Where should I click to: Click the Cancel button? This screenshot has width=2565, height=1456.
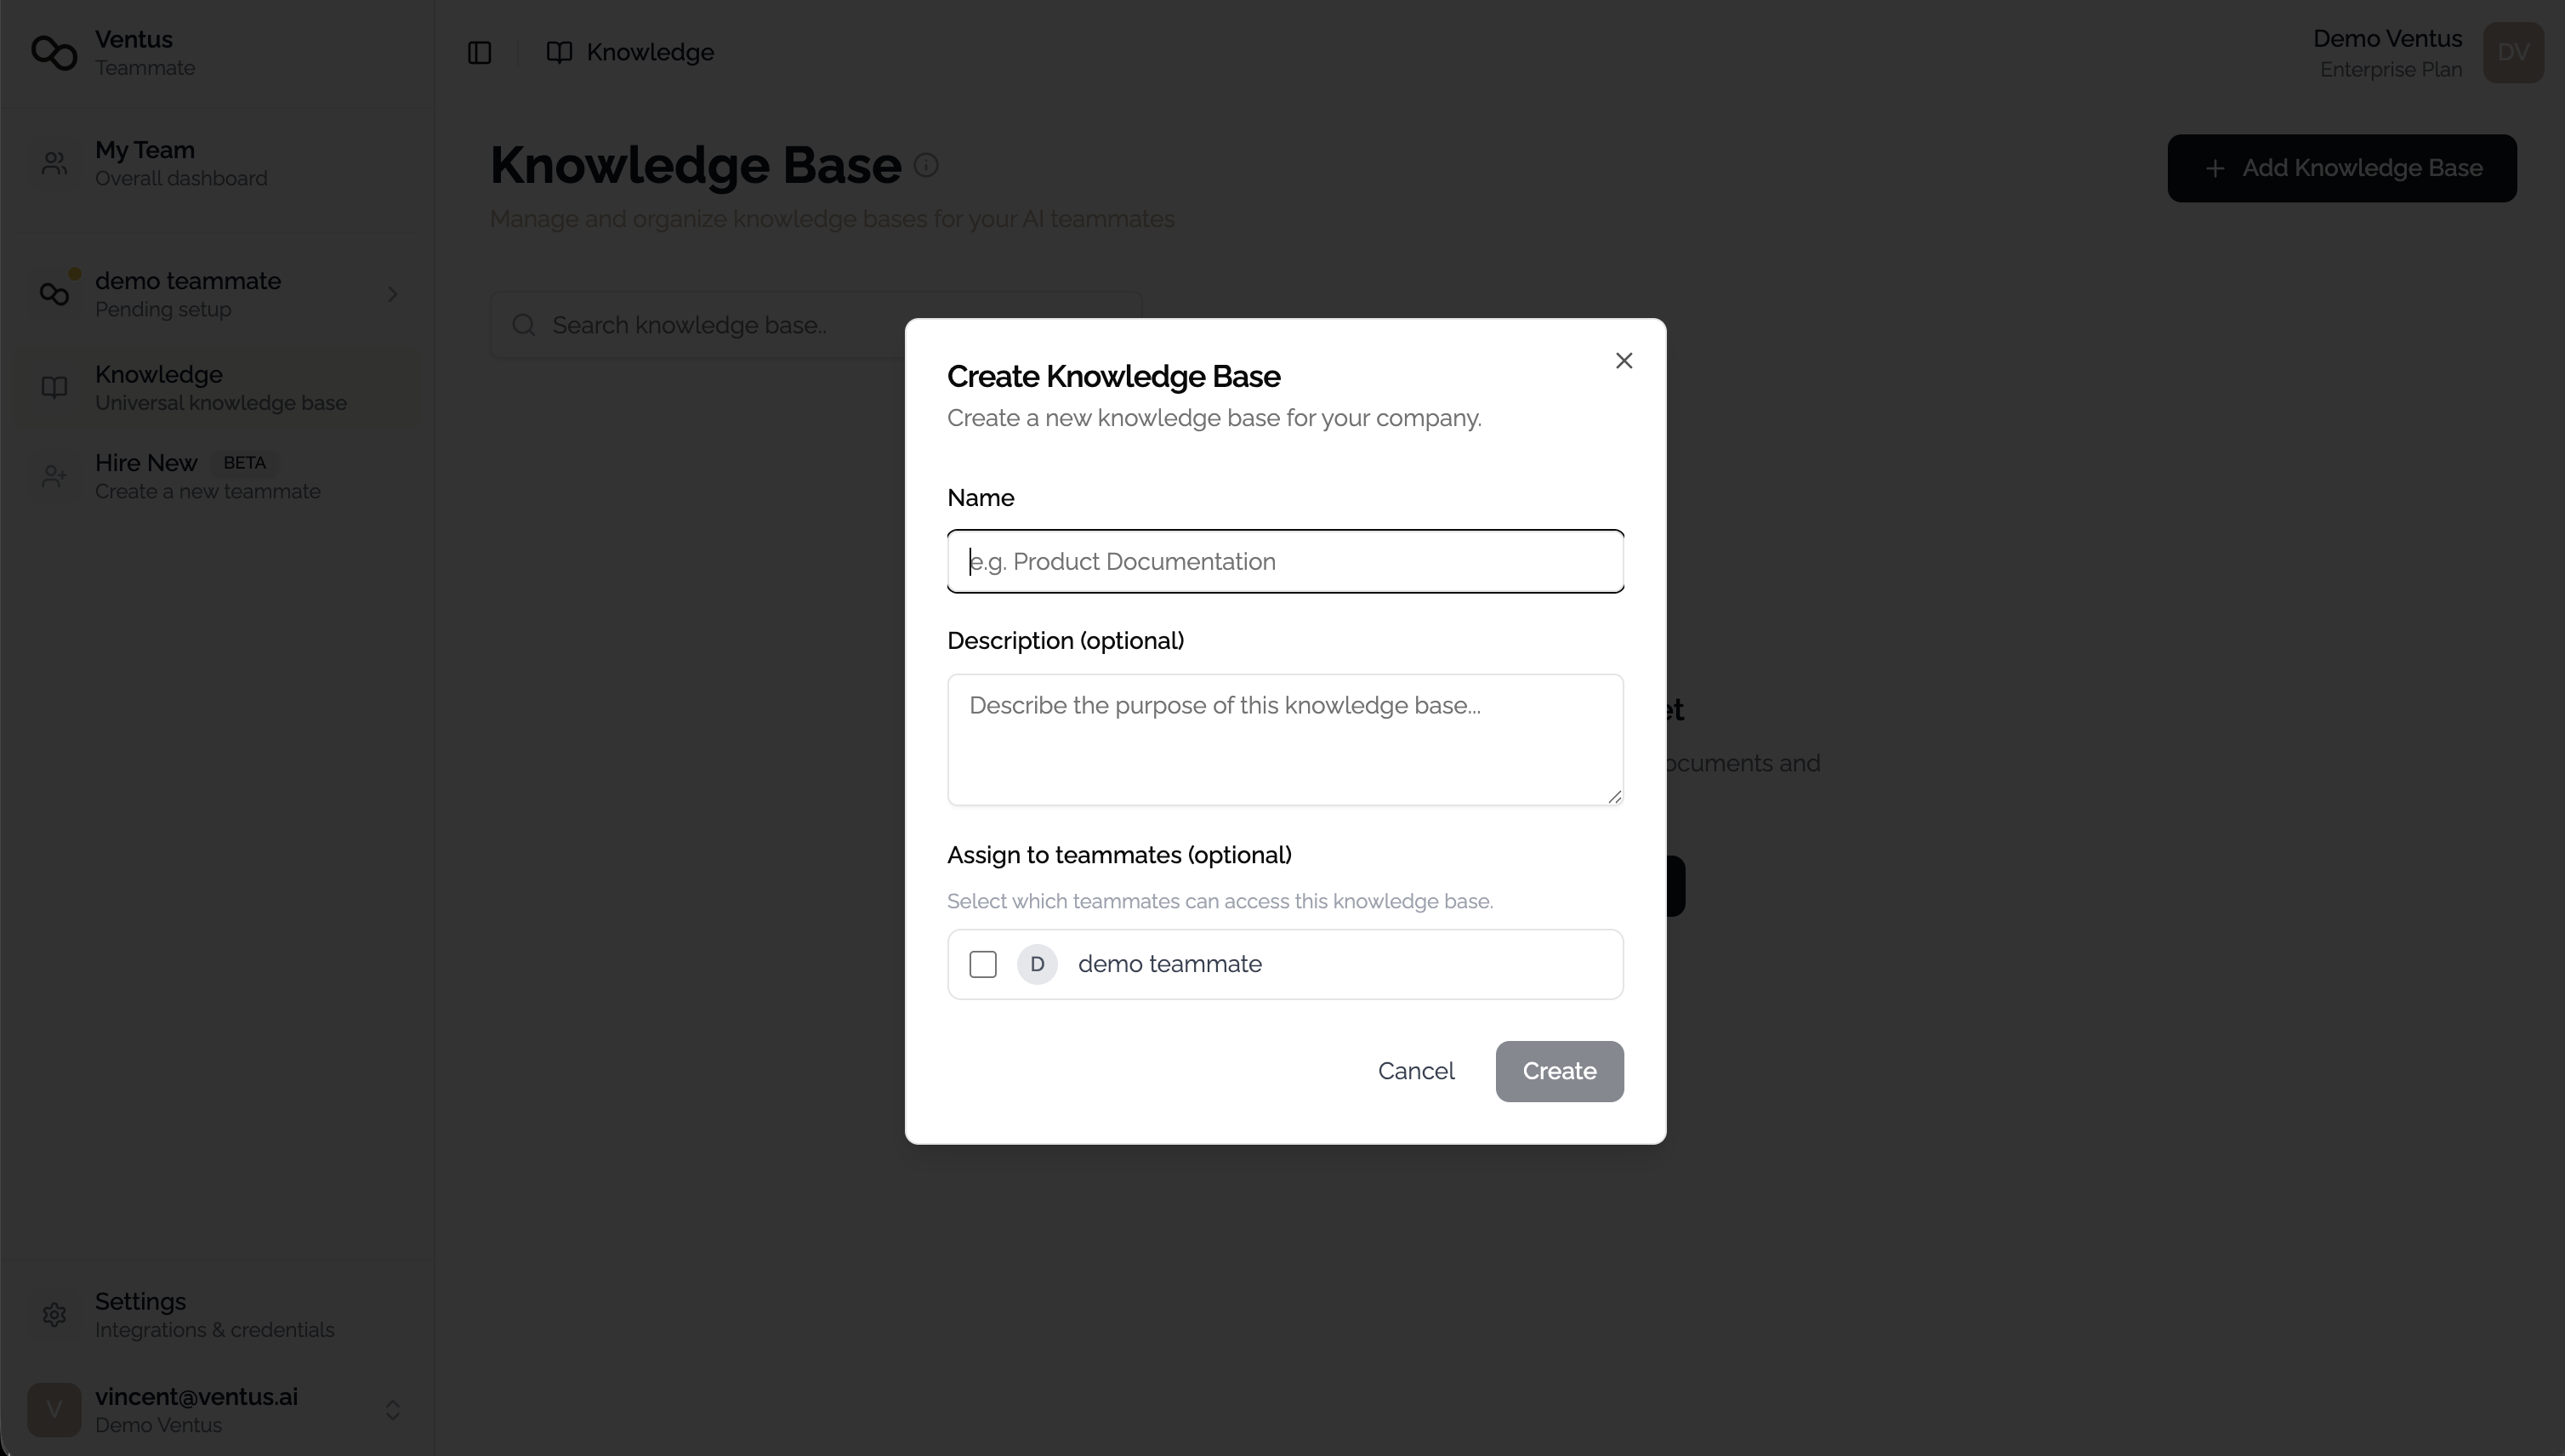pyautogui.click(x=1416, y=1070)
